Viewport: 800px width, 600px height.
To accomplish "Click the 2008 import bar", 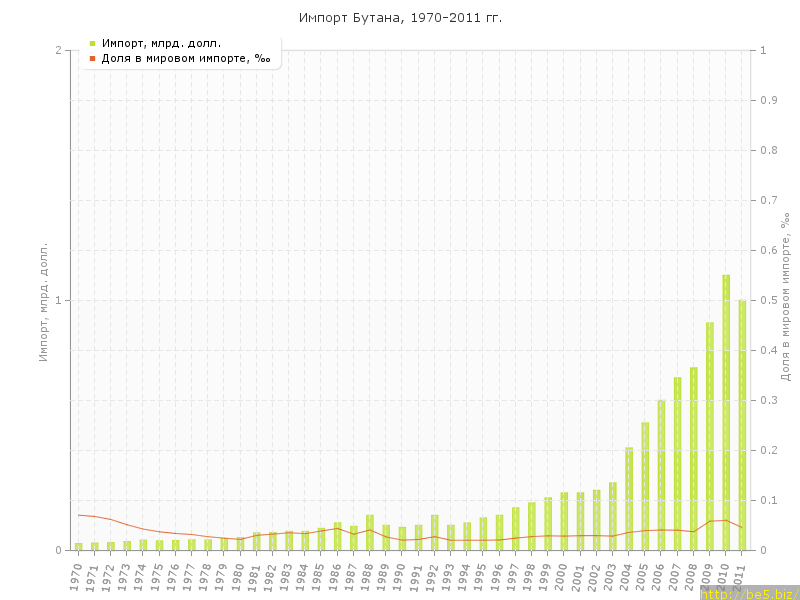I will point(693,459).
